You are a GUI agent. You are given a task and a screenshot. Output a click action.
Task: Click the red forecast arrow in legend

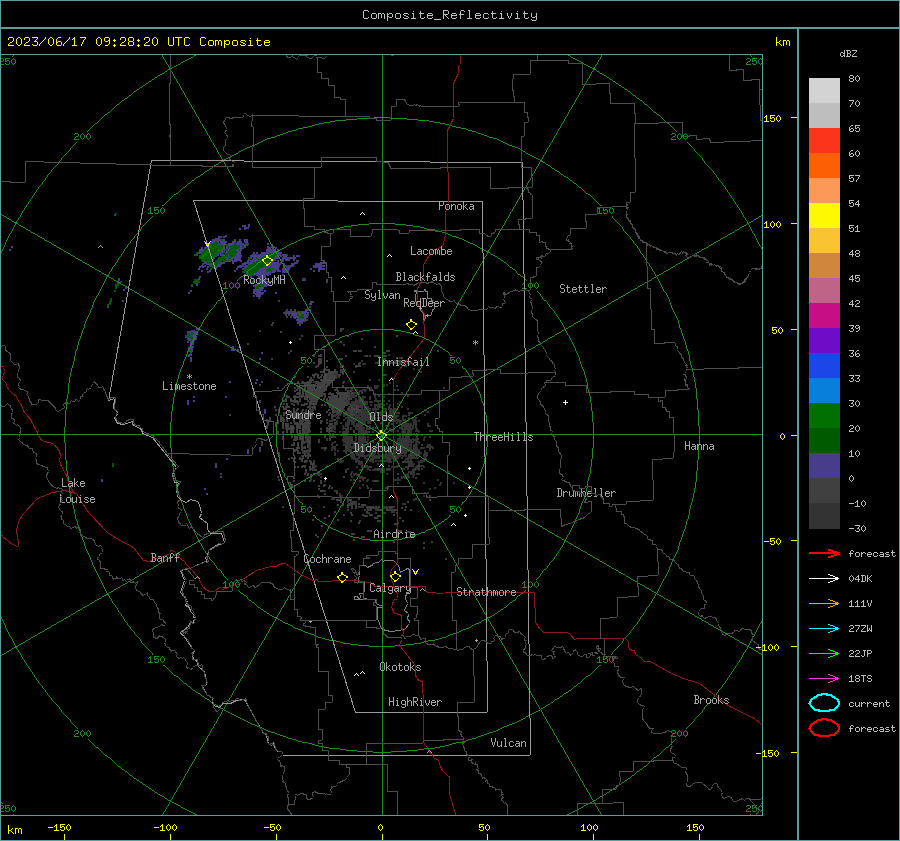click(824, 553)
